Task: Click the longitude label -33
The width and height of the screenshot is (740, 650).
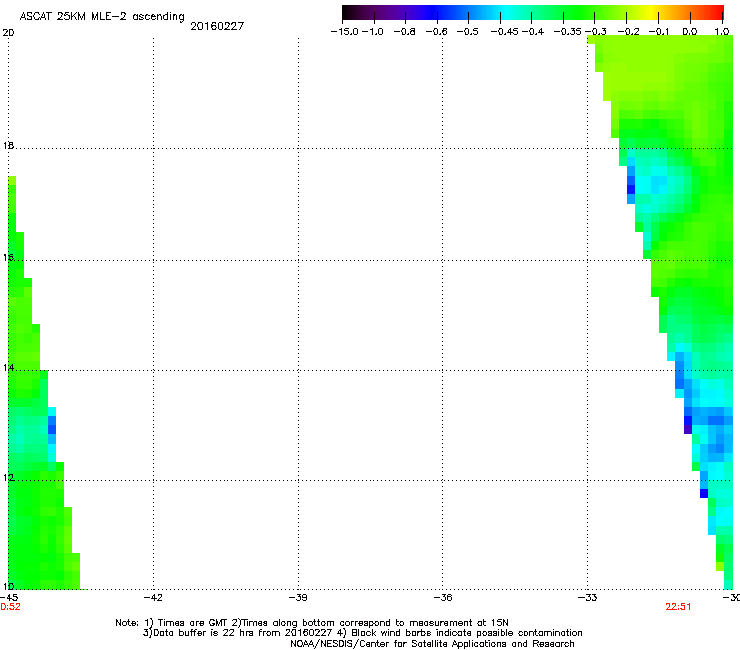Action: [x=587, y=597]
